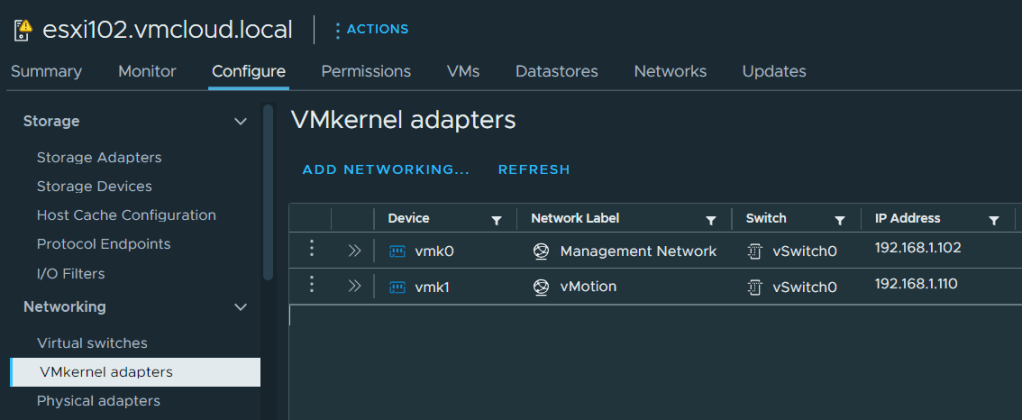Switch to the Monitor tab
This screenshot has width=1022, height=420.
pyautogui.click(x=147, y=71)
